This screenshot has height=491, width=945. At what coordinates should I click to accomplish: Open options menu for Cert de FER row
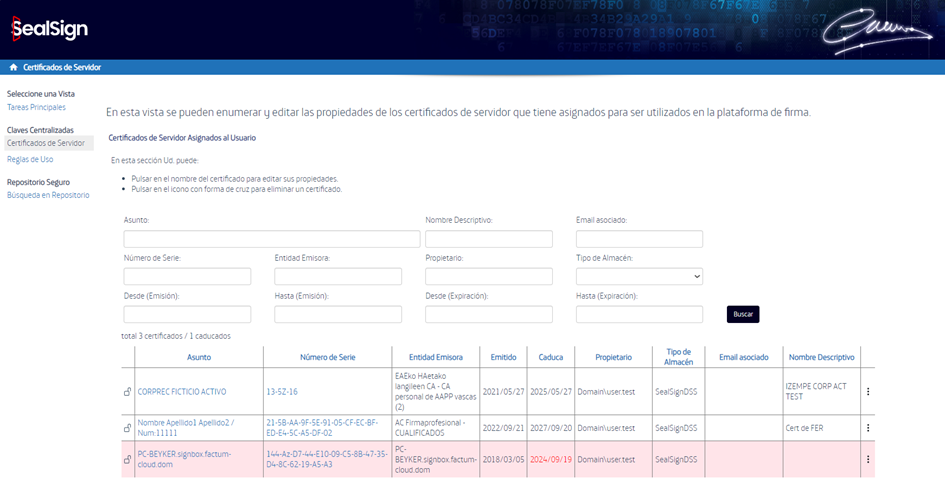pos(868,428)
